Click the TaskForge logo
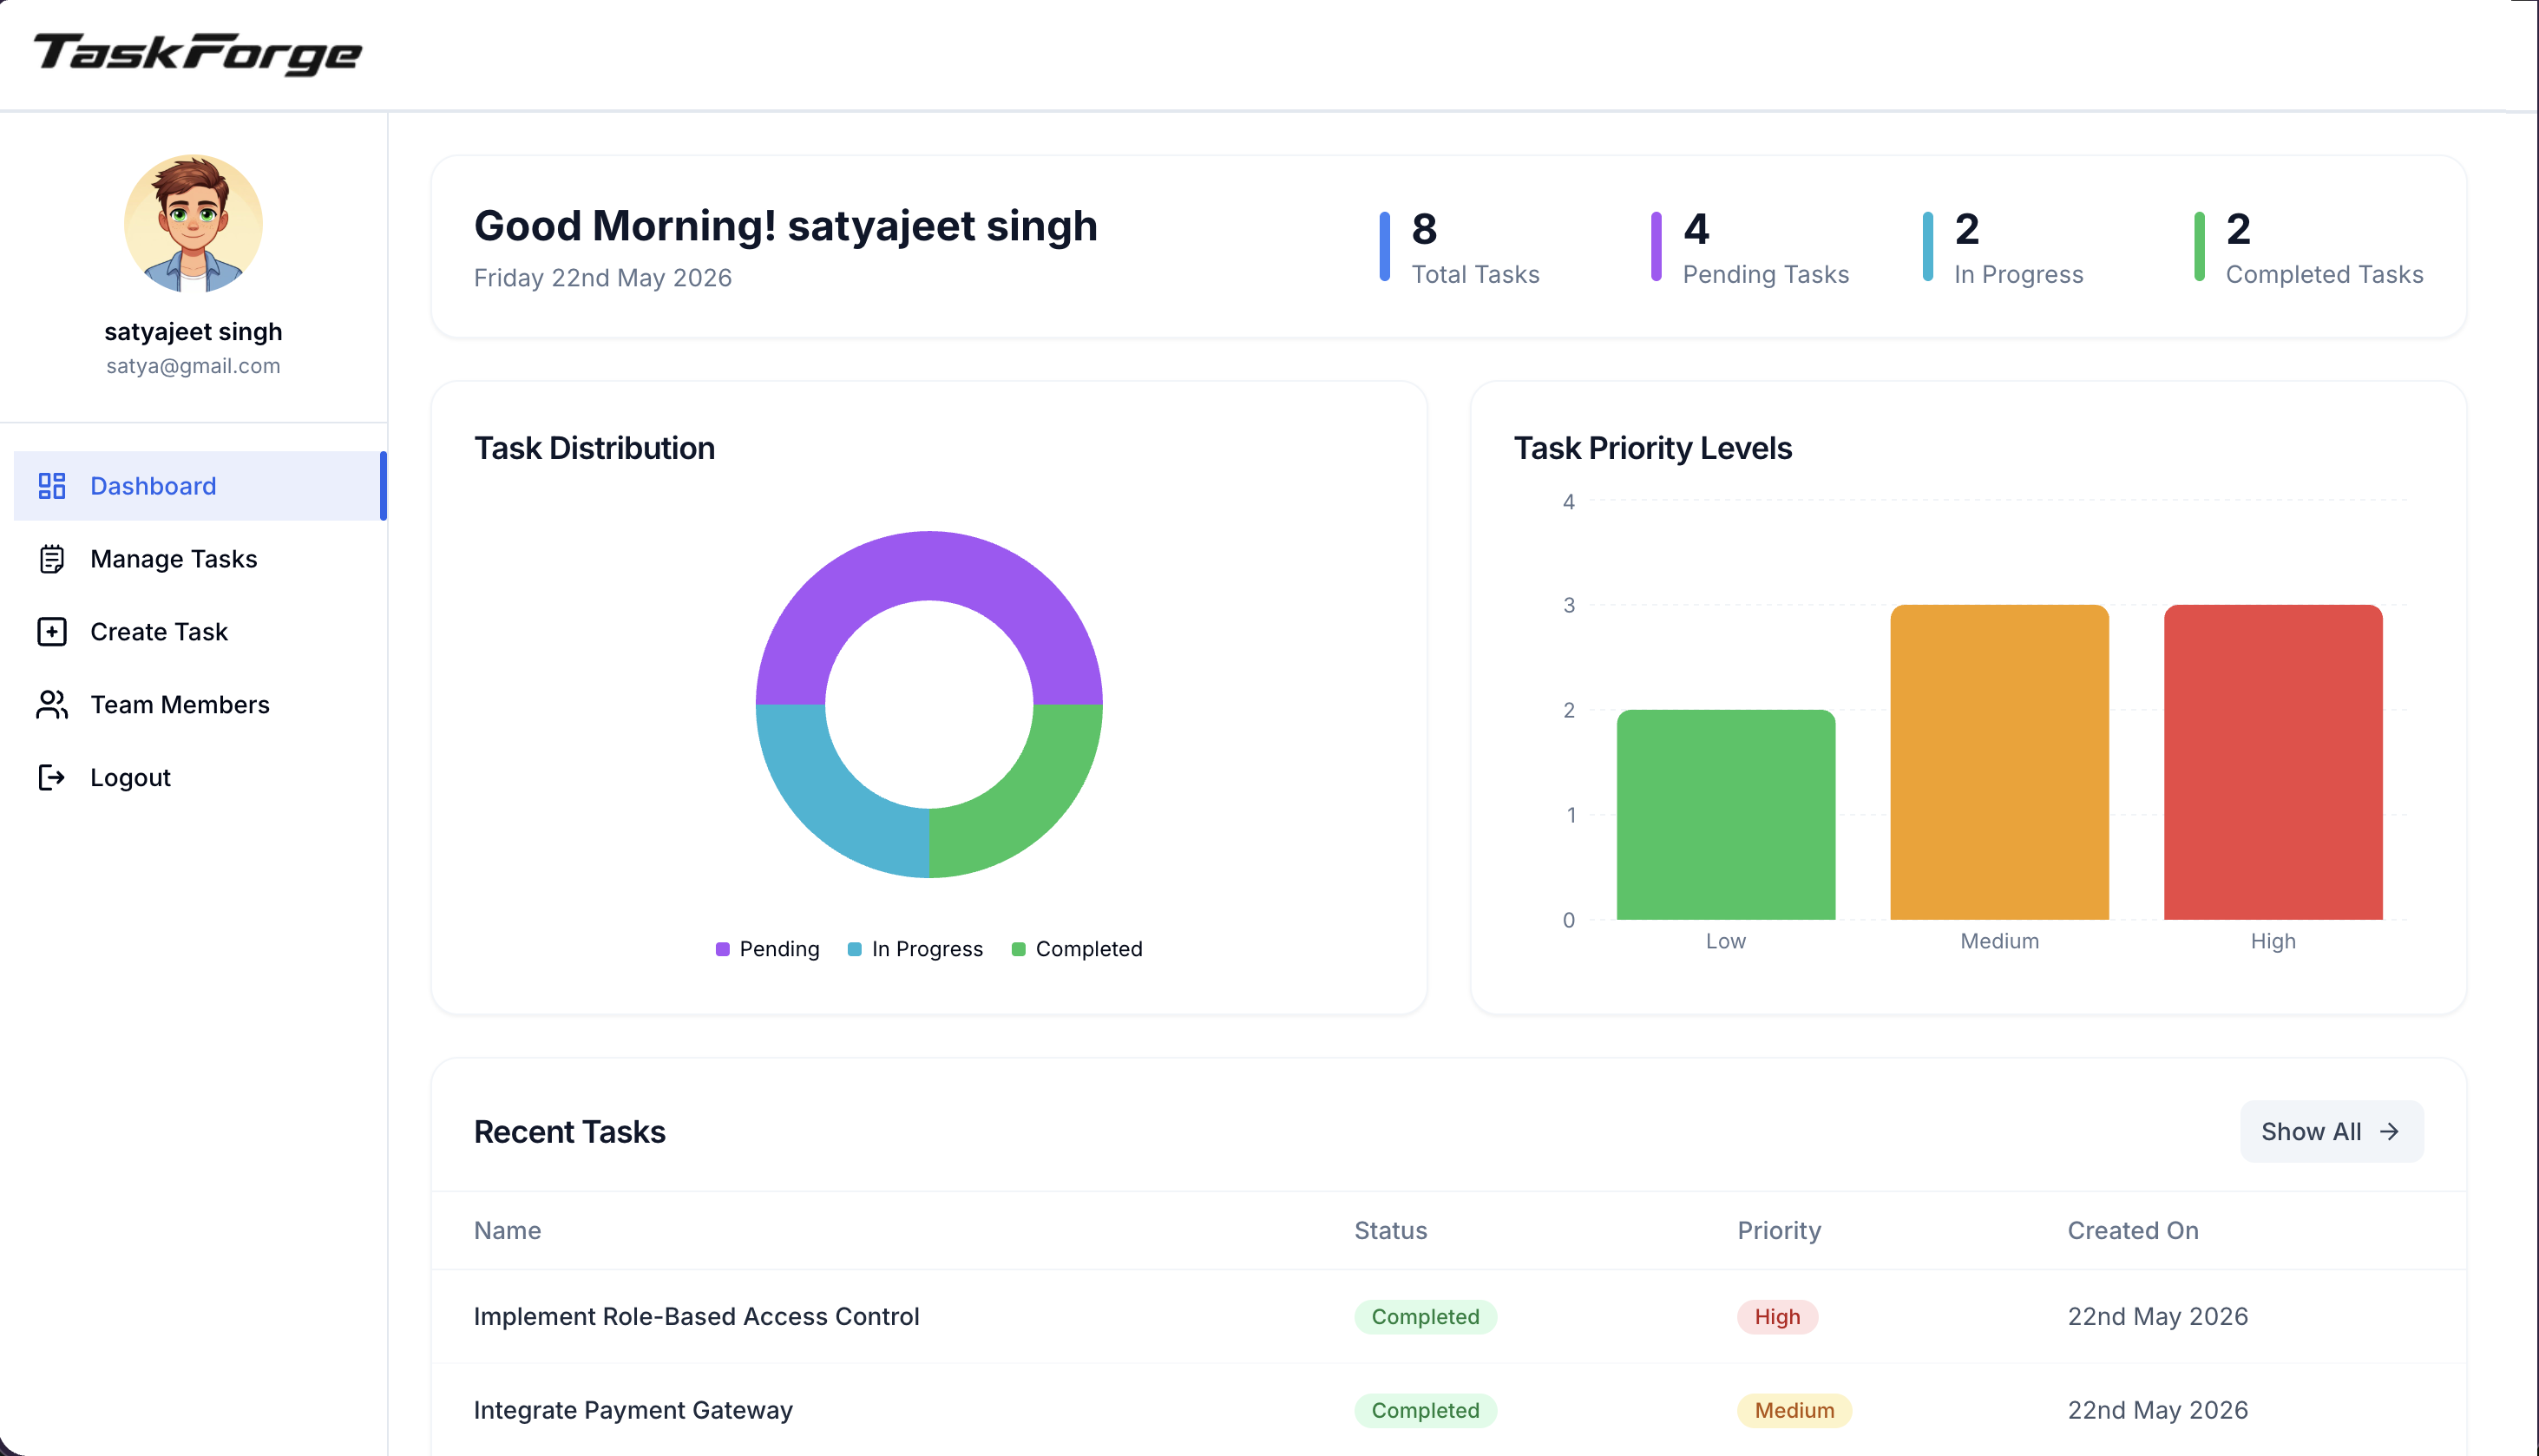This screenshot has width=2539, height=1456. (x=198, y=54)
